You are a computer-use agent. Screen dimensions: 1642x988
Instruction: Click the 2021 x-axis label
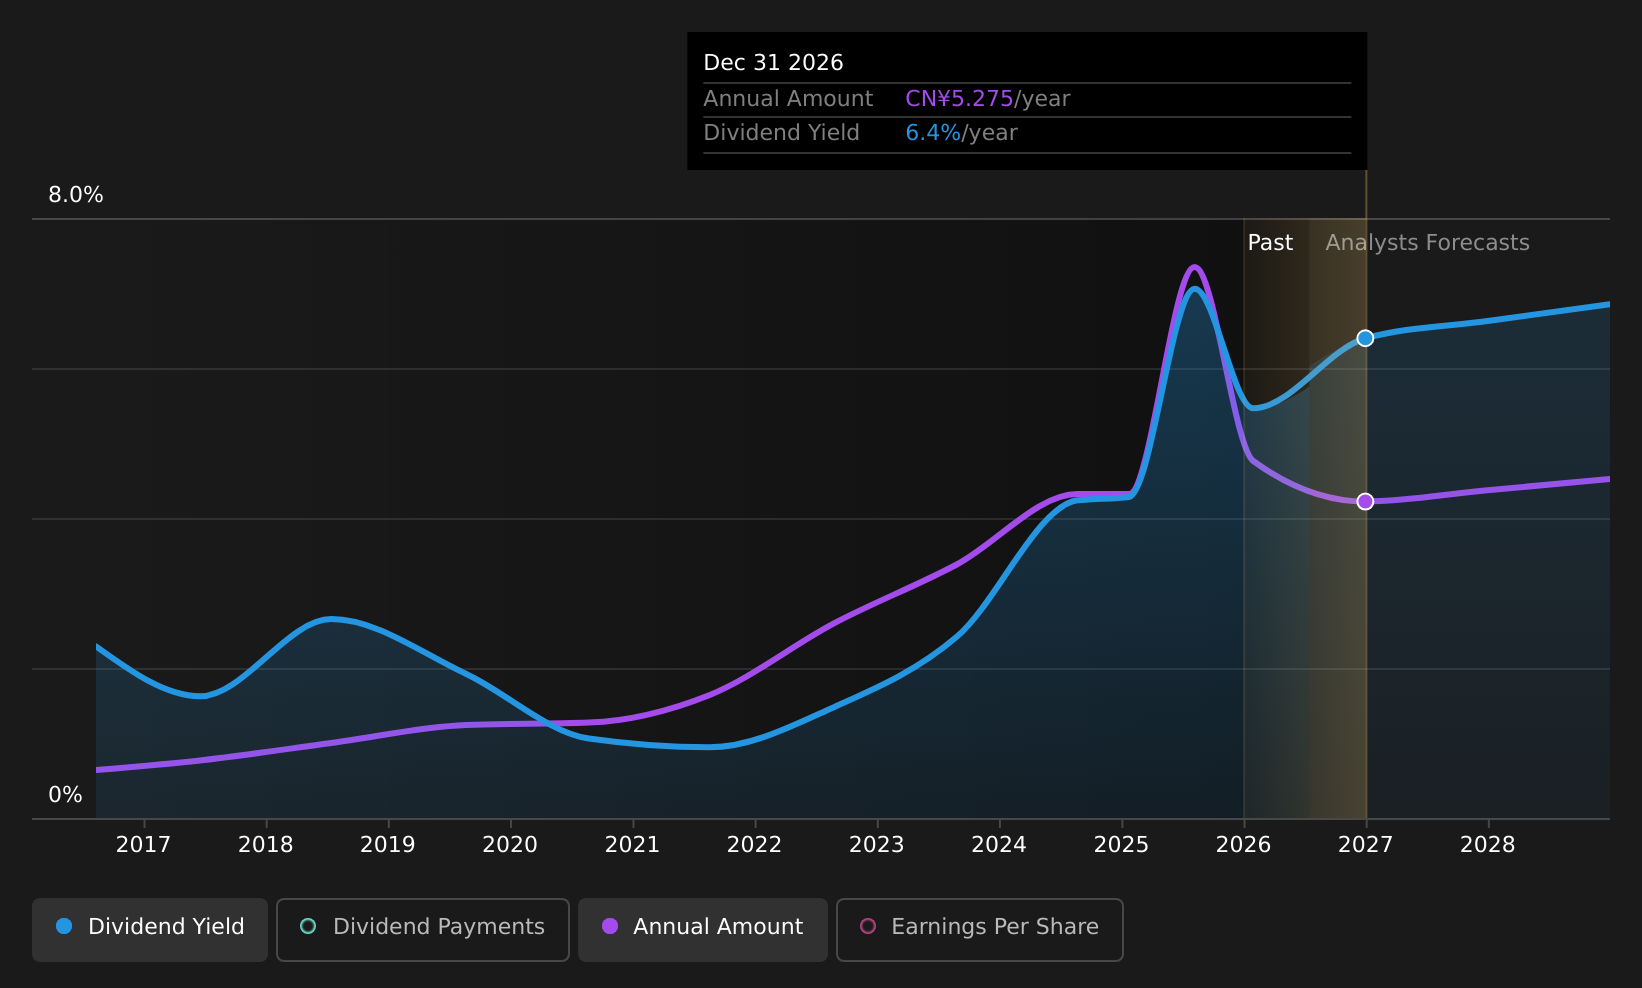coord(632,845)
